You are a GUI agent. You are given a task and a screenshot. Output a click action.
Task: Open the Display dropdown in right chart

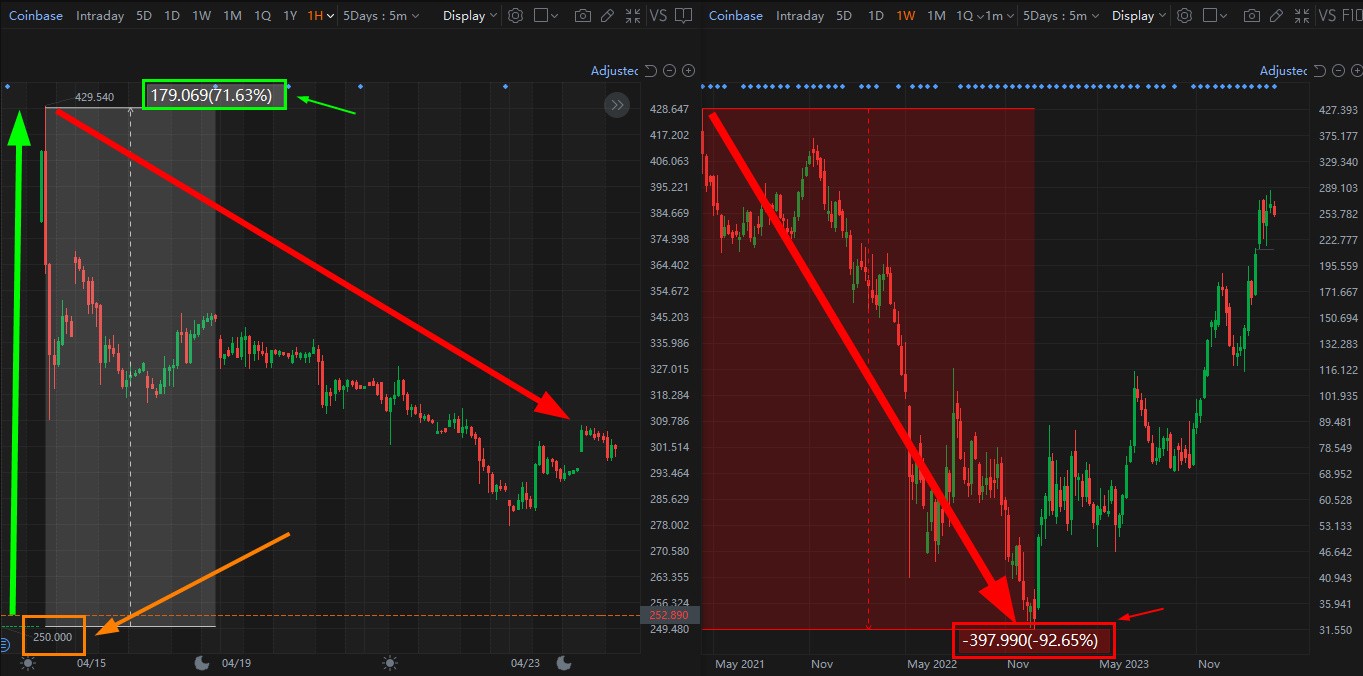click(1140, 15)
